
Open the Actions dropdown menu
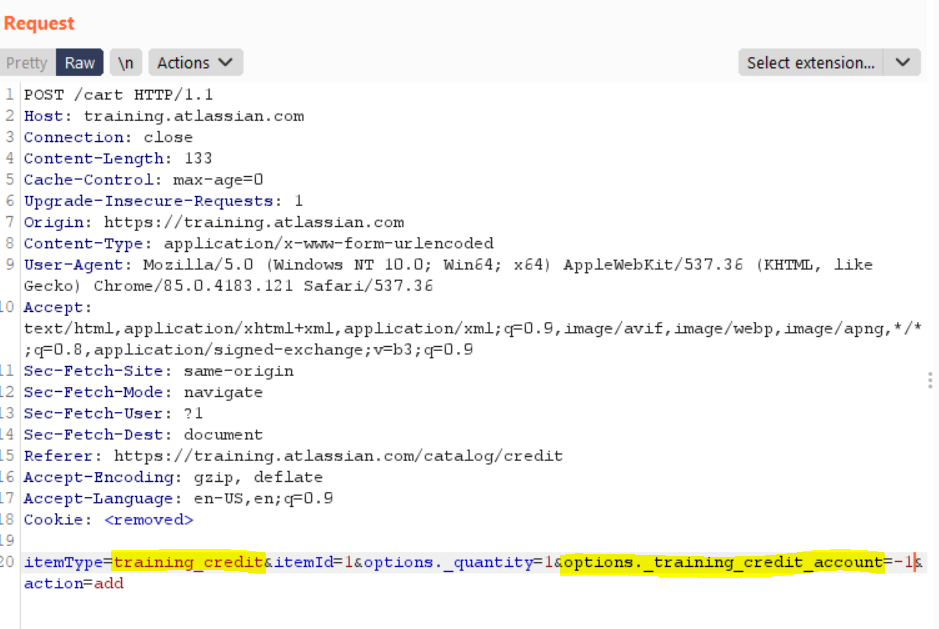(x=196, y=63)
